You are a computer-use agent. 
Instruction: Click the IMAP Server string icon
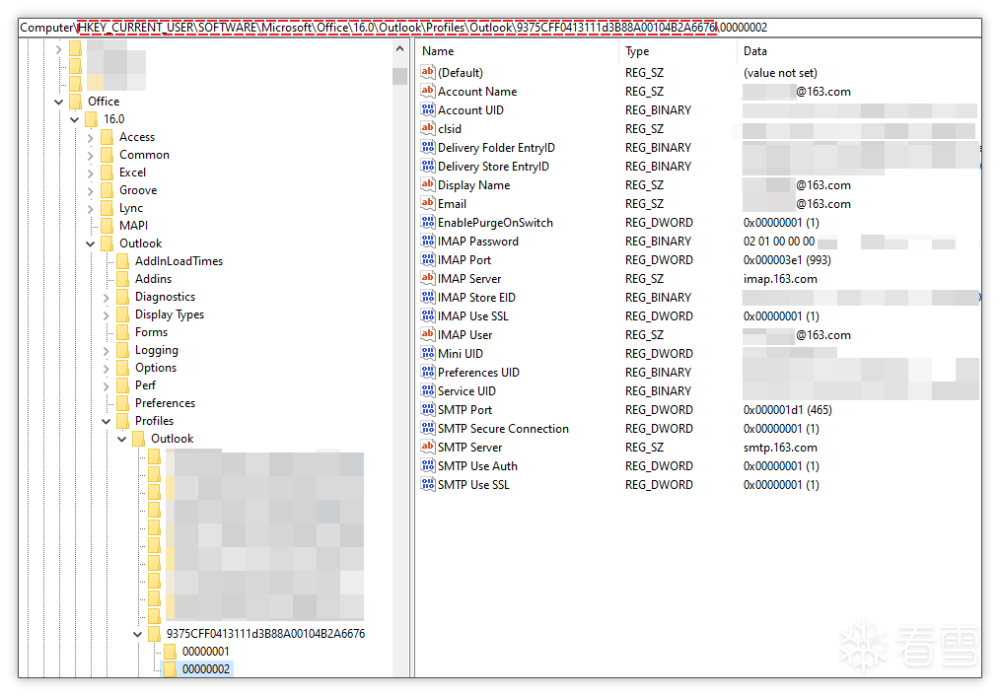tap(427, 278)
